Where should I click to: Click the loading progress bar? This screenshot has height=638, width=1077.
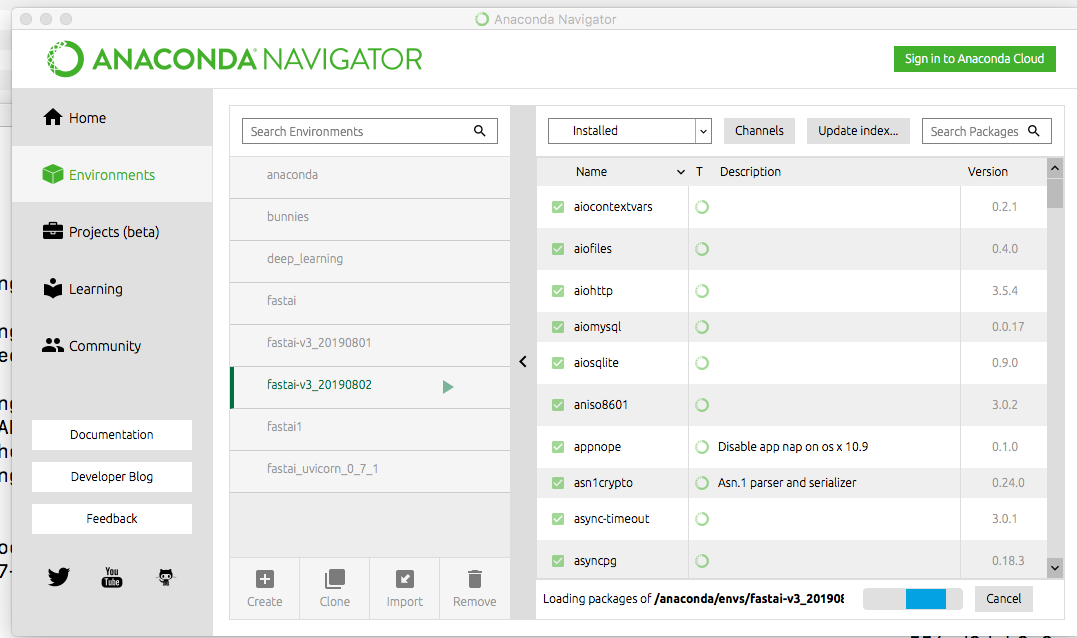(x=912, y=599)
